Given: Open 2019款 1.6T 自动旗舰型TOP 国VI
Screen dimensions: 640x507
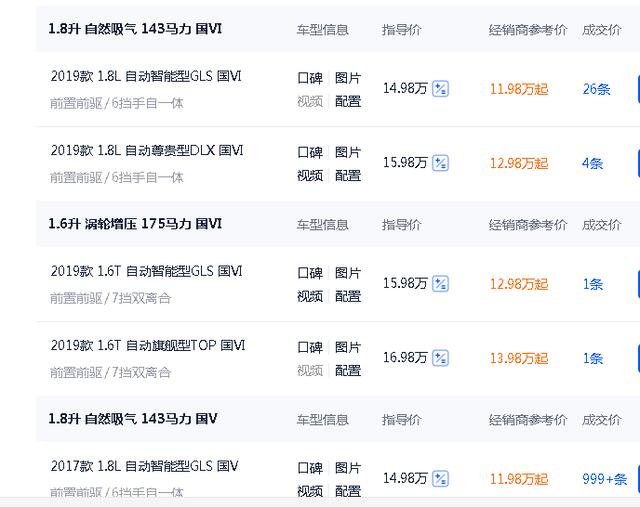Looking at the screenshot, I should pos(148,346).
